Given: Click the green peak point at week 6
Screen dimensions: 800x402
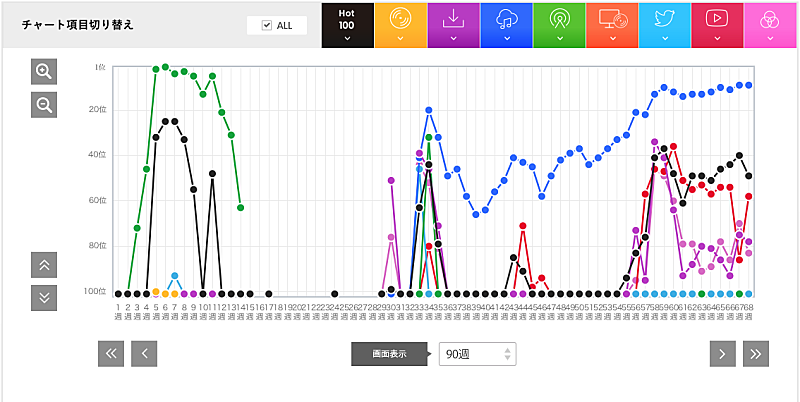Looking at the screenshot, I should 165,67.
